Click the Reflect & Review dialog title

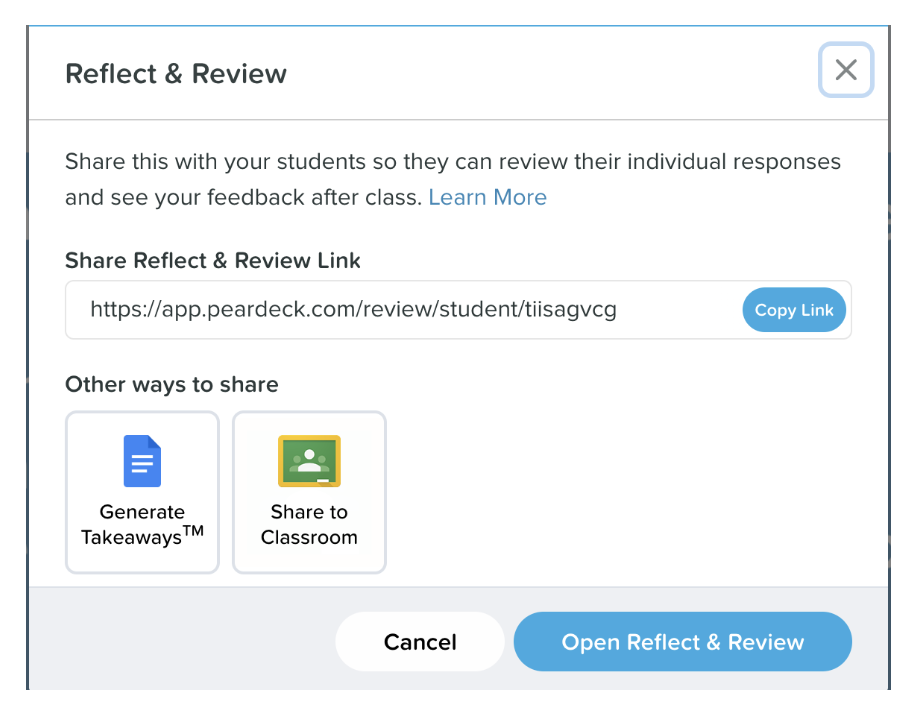point(175,73)
